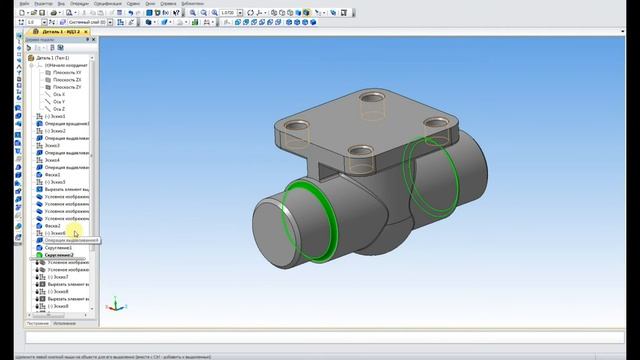Select Скругление1 in the model tree
Image resolution: width=640 pixels, height=360 pixels.
(58, 248)
